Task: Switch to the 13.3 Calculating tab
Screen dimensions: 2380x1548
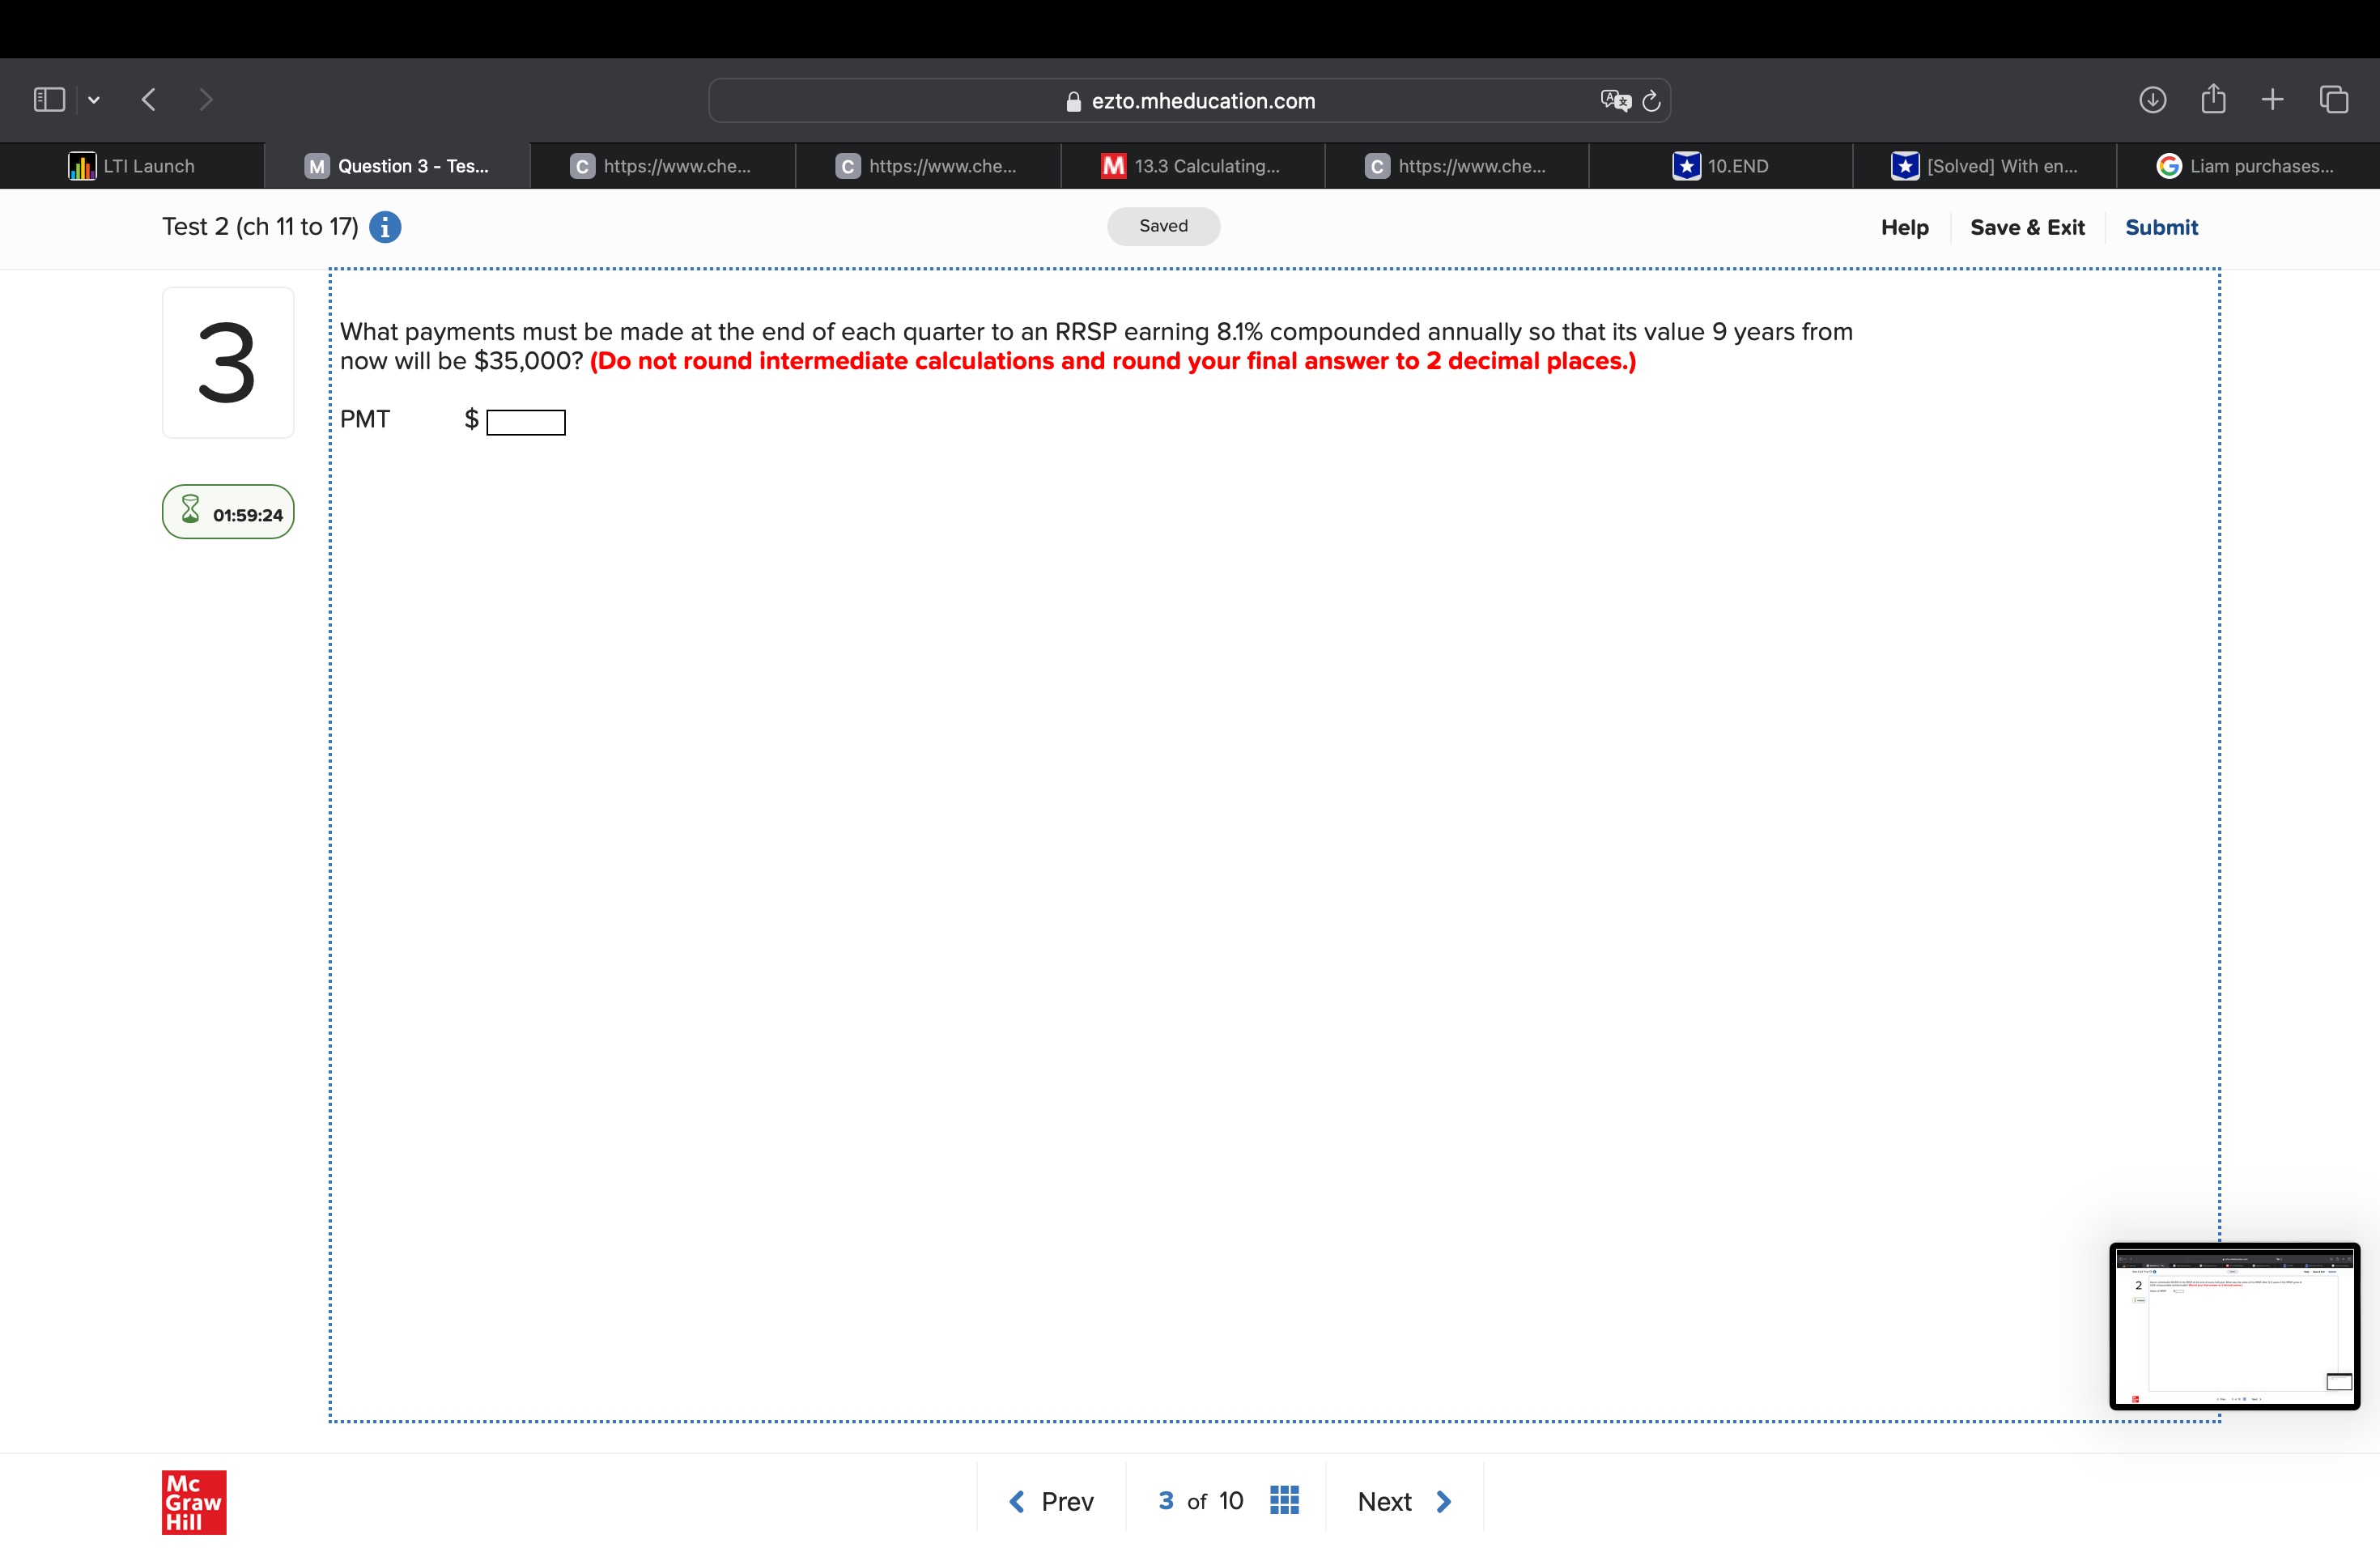Action: tap(1190, 166)
